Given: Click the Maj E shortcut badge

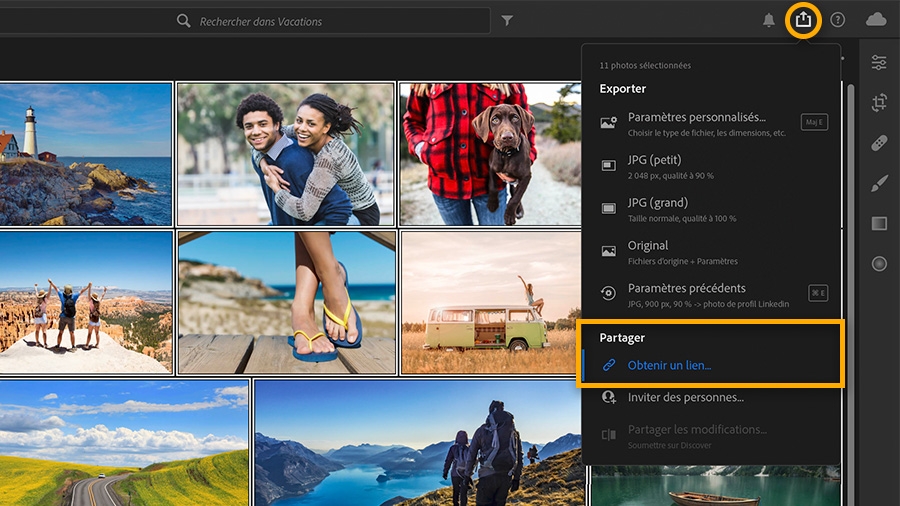Looking at the screenshot, I should 814,122.
